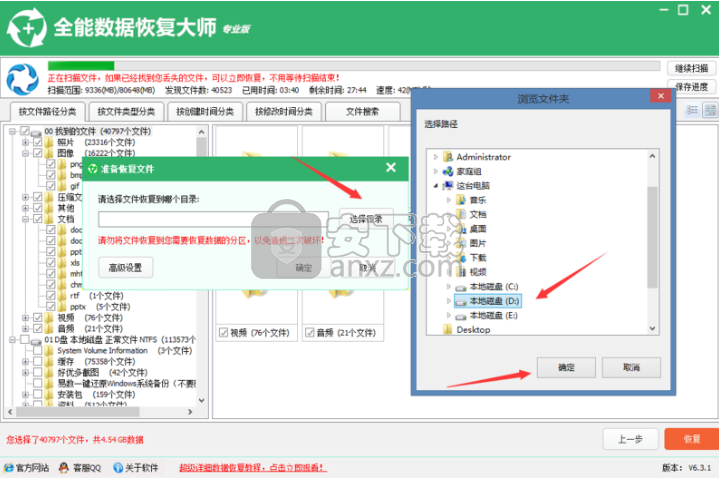Open 客服QQ contact icon
719x481 pixels.
(65, 467)
